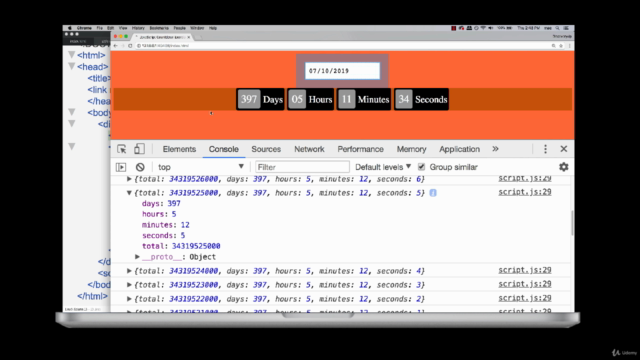Clear the console with the ban icon
Image resolution: width=640 pixels, height=360 pixels.
(140, 167)
